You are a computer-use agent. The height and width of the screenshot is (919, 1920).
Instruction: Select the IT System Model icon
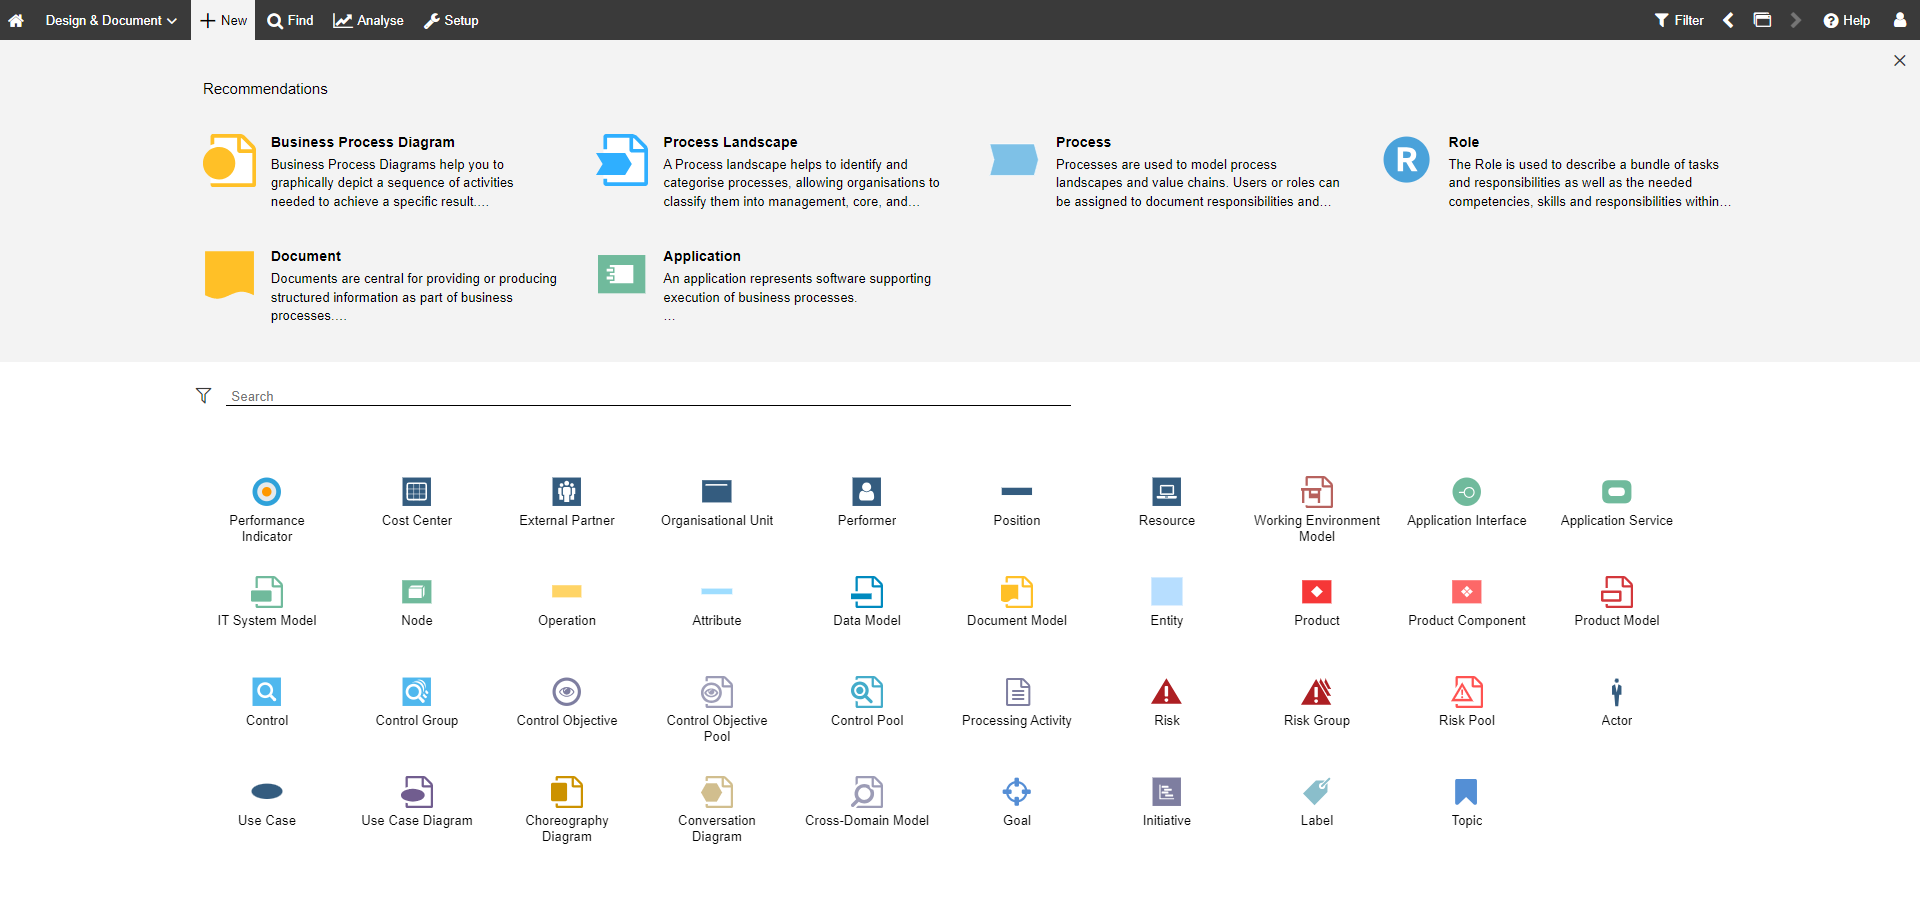tap(267, 591)
